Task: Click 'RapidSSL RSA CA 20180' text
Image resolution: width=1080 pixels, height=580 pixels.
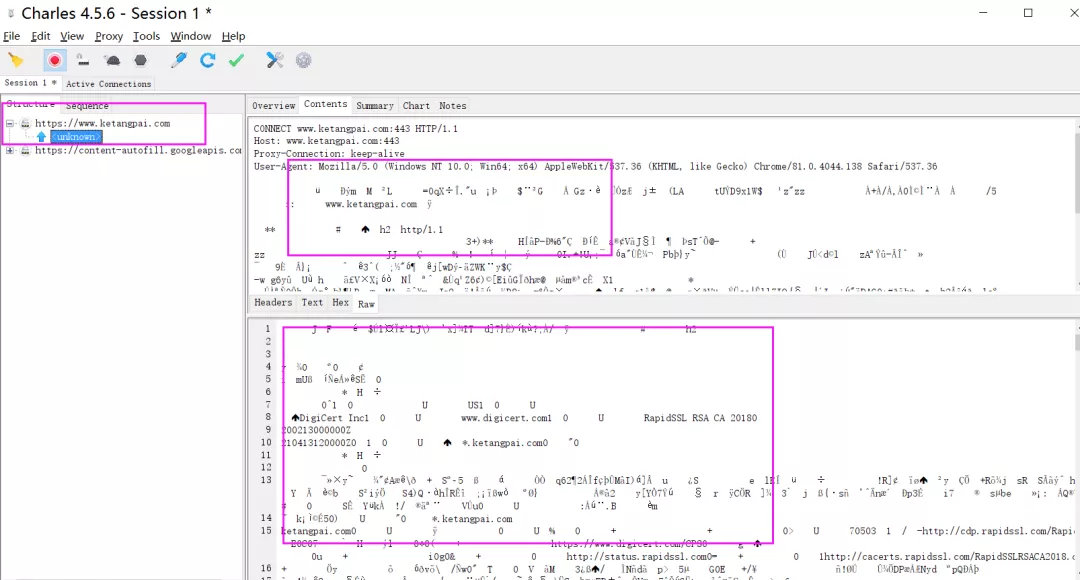Action: point(700,417)
